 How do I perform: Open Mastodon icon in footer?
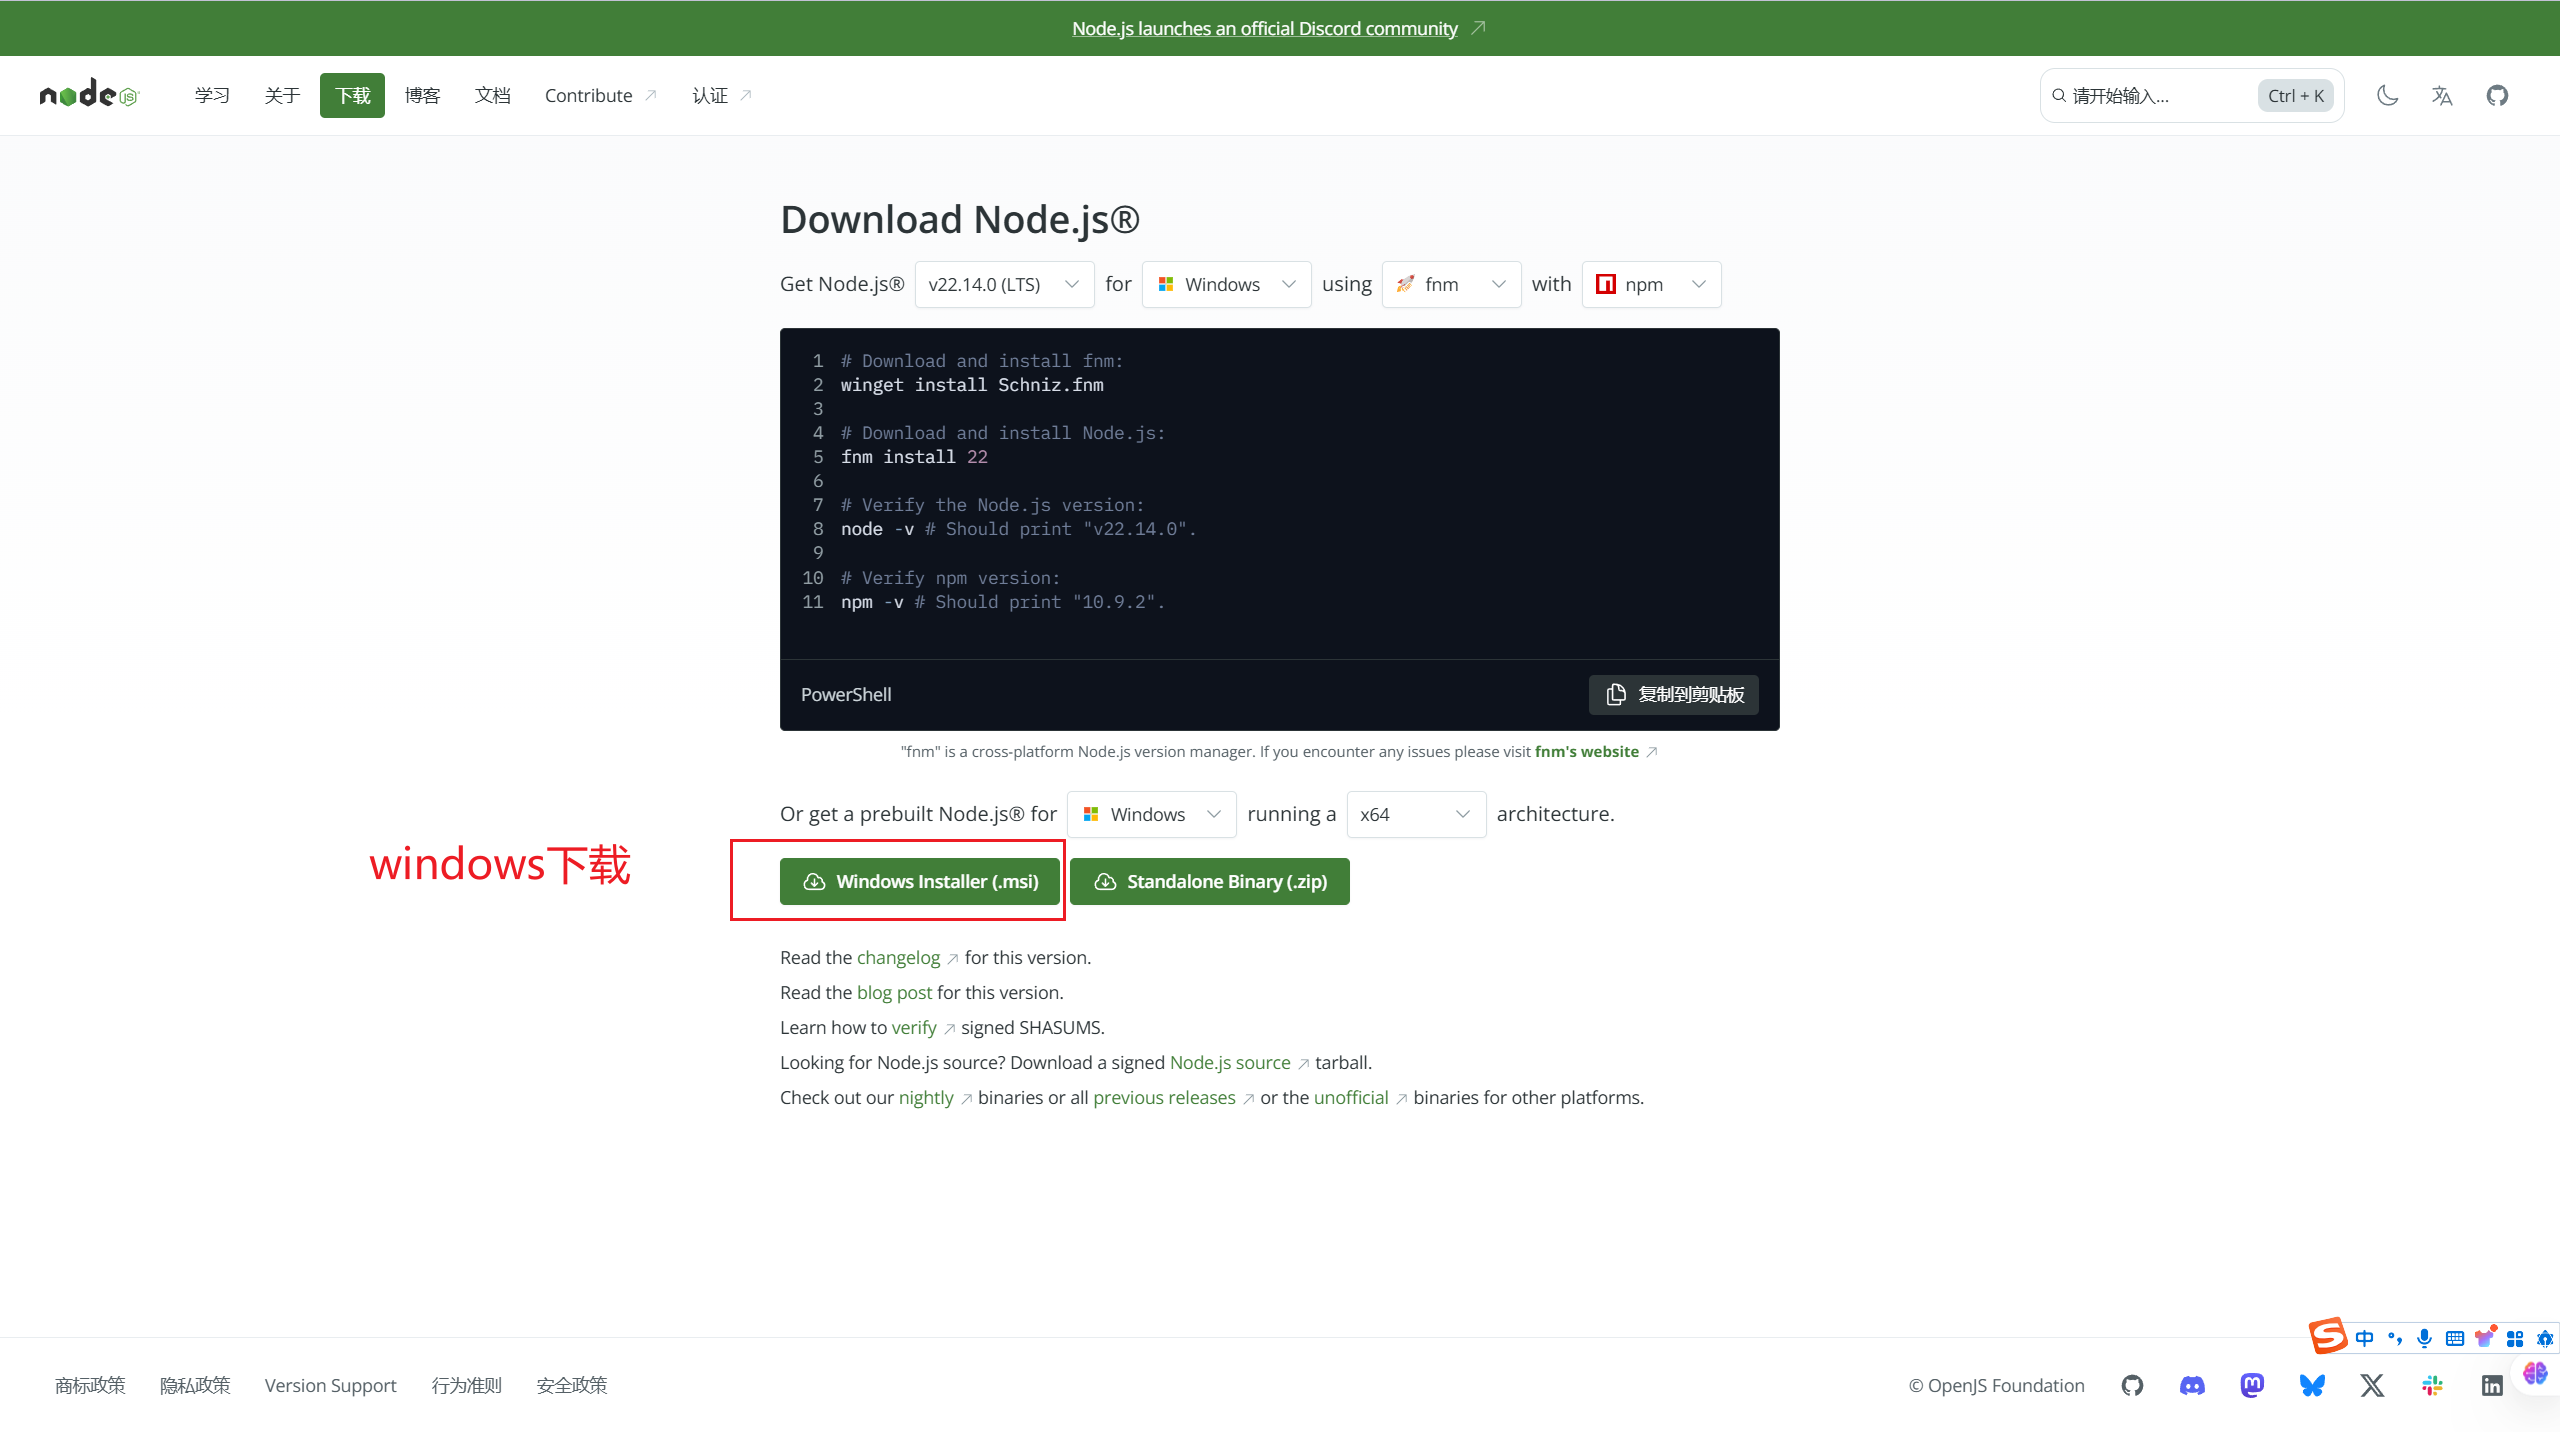tap(2252, 1385)
